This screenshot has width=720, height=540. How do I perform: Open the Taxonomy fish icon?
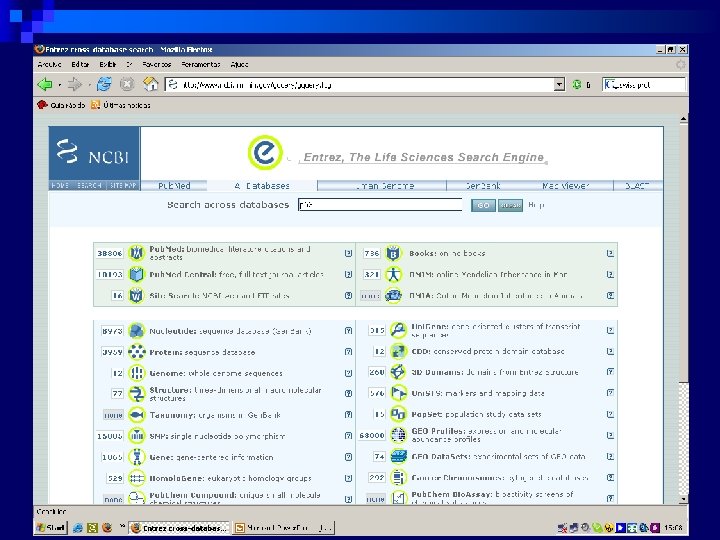[137, 414]
